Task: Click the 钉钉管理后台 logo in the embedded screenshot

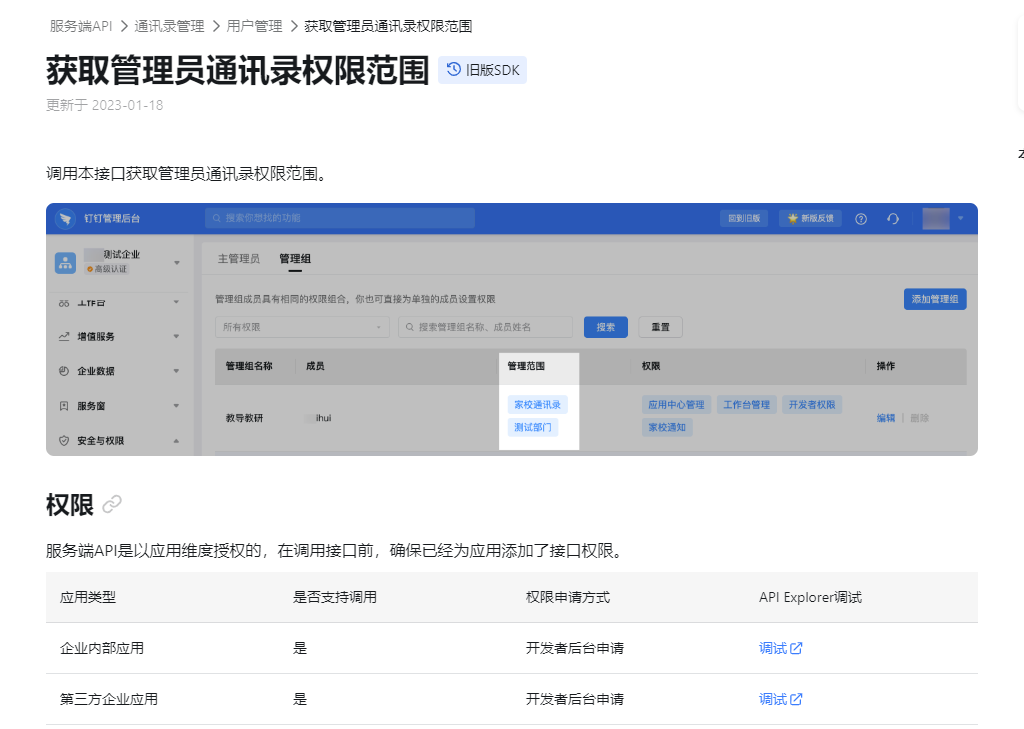Action: pos(65,218)
